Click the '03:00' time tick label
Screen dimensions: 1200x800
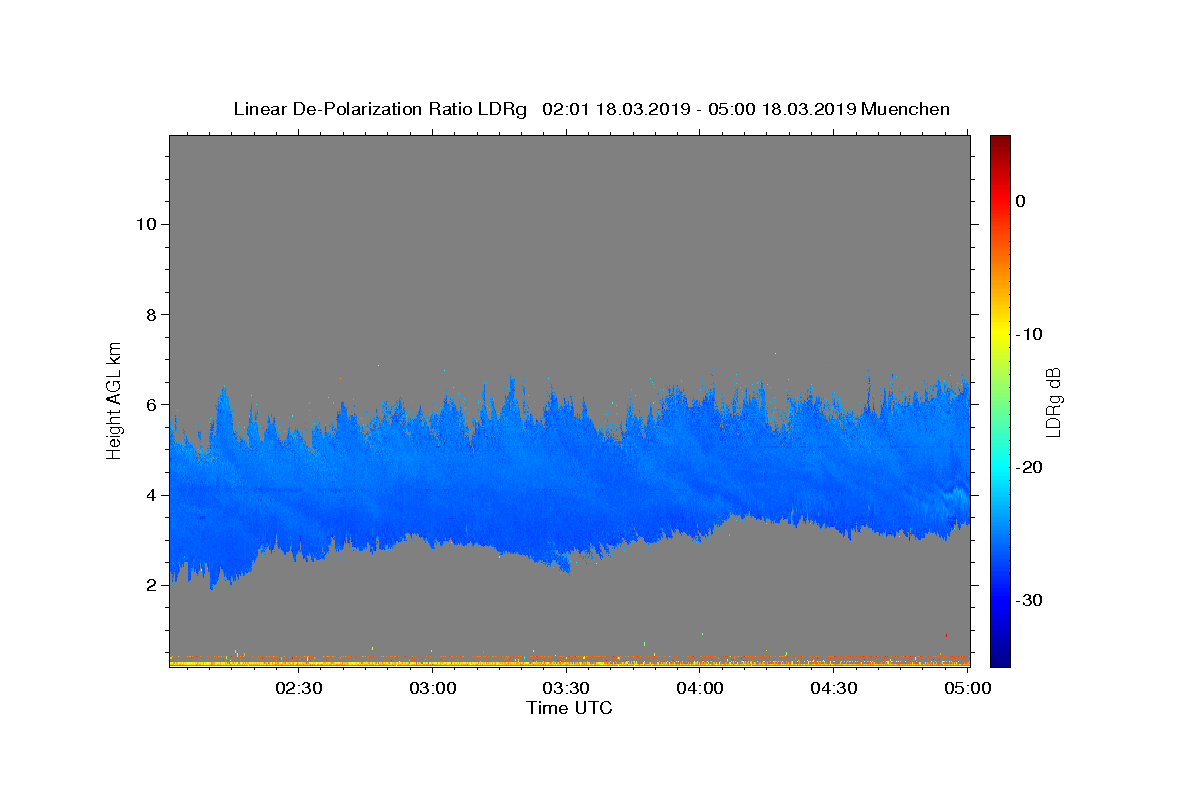click(433, 688)
